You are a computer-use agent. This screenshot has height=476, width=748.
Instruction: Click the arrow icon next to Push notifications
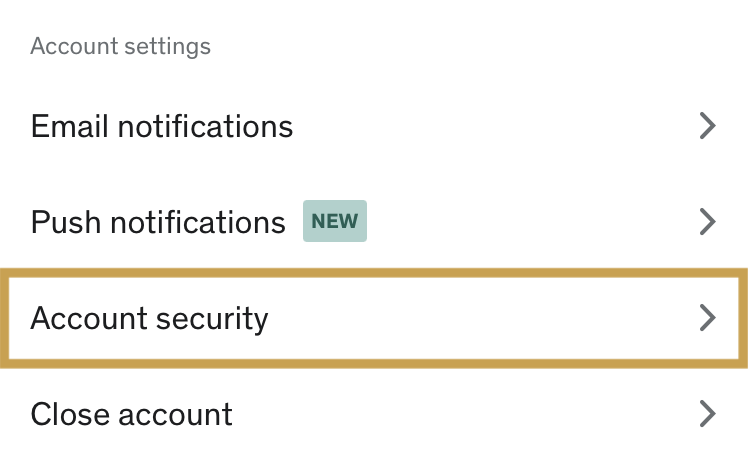[x=708, y=222]
